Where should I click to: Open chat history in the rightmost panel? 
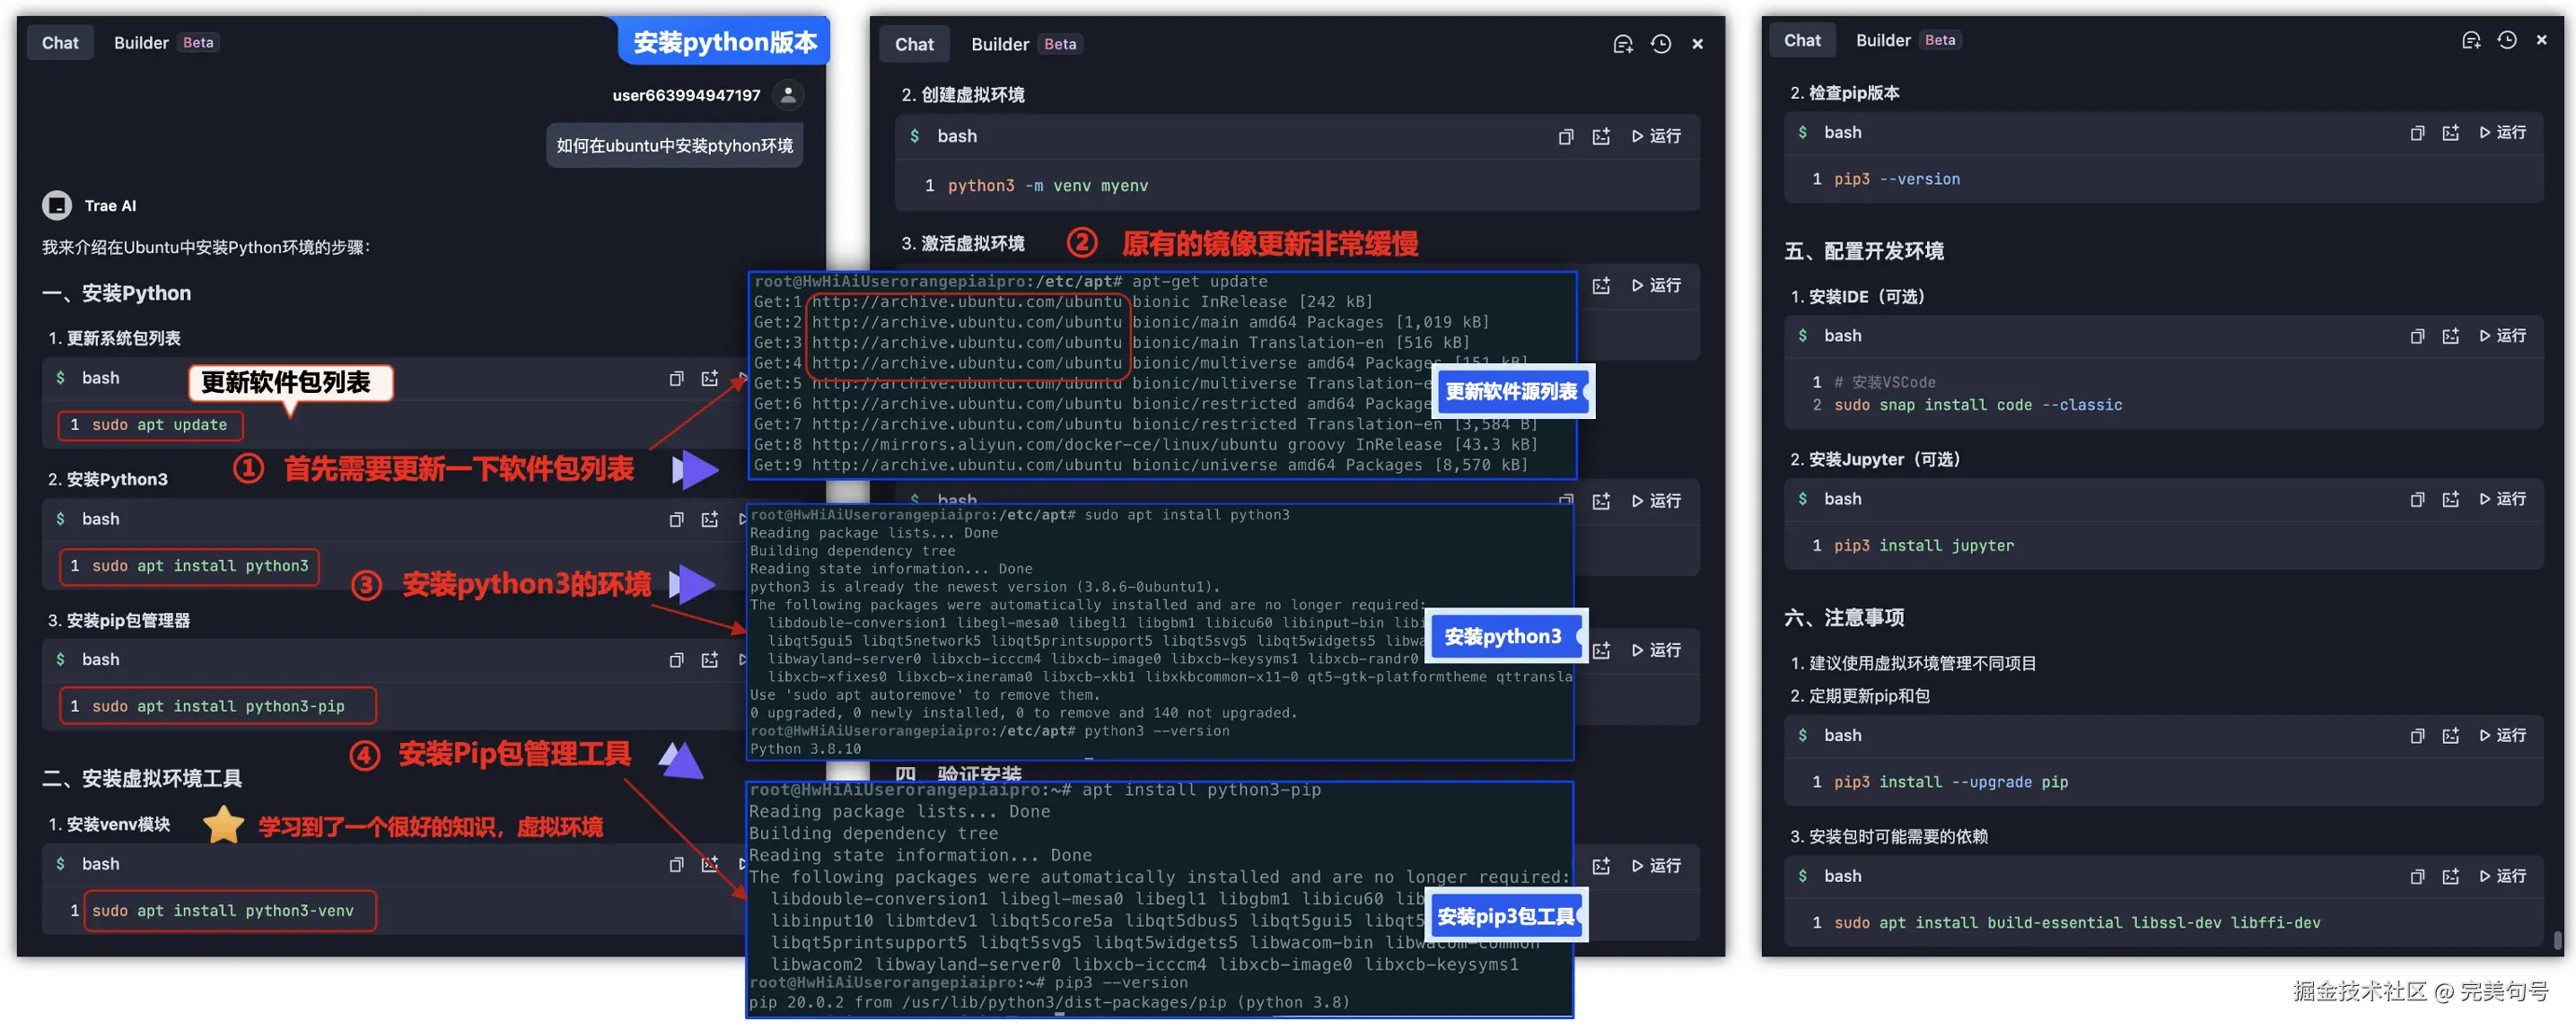[x=2506, y=41]
